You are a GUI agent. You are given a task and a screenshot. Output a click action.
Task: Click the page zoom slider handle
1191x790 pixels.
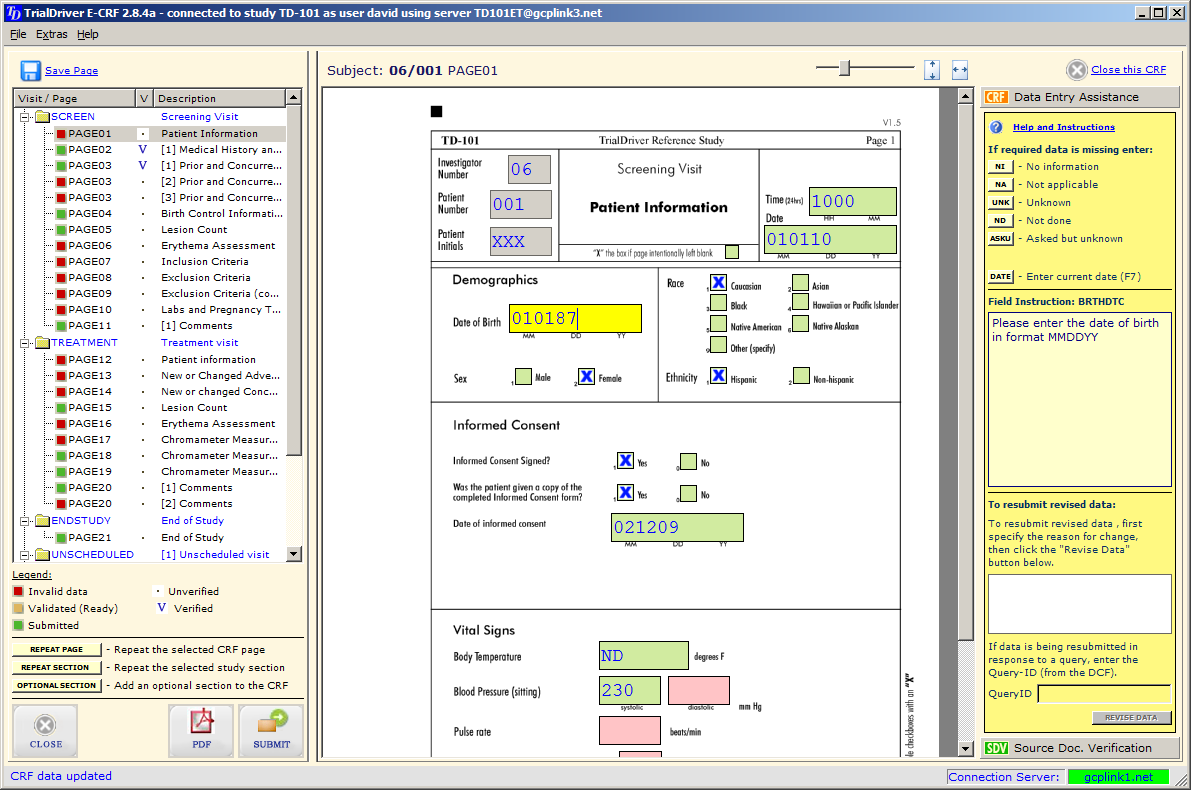click(845, 68)
